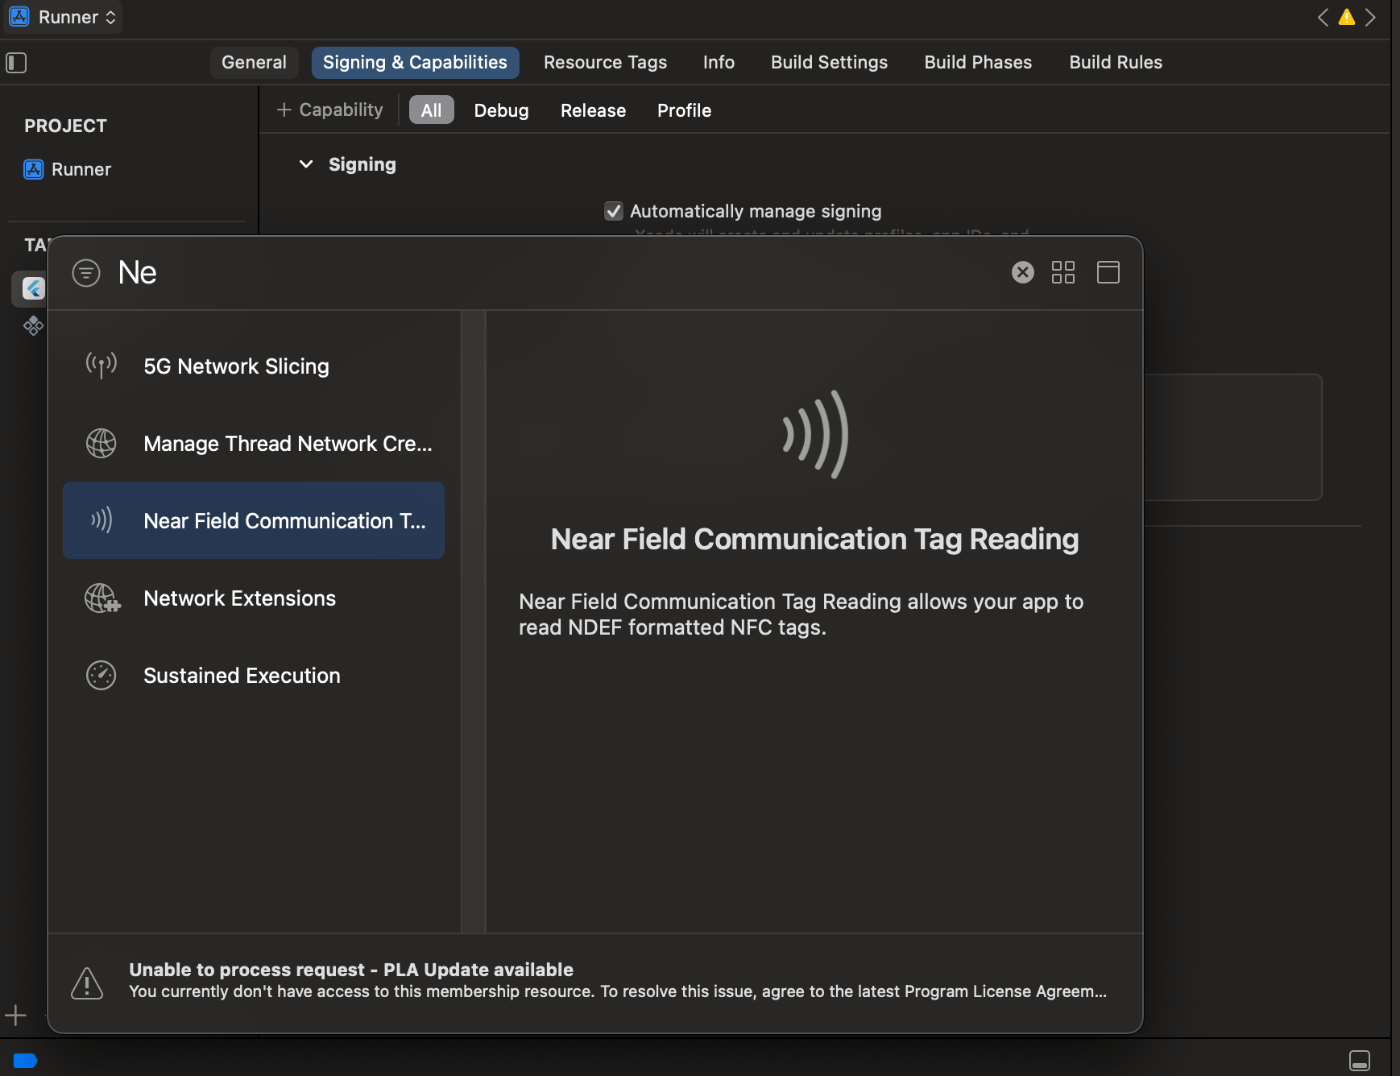Click the Near Field Communication Tag Reading title
This screenshot has width=1400, height=1076.
coord(815,539)
